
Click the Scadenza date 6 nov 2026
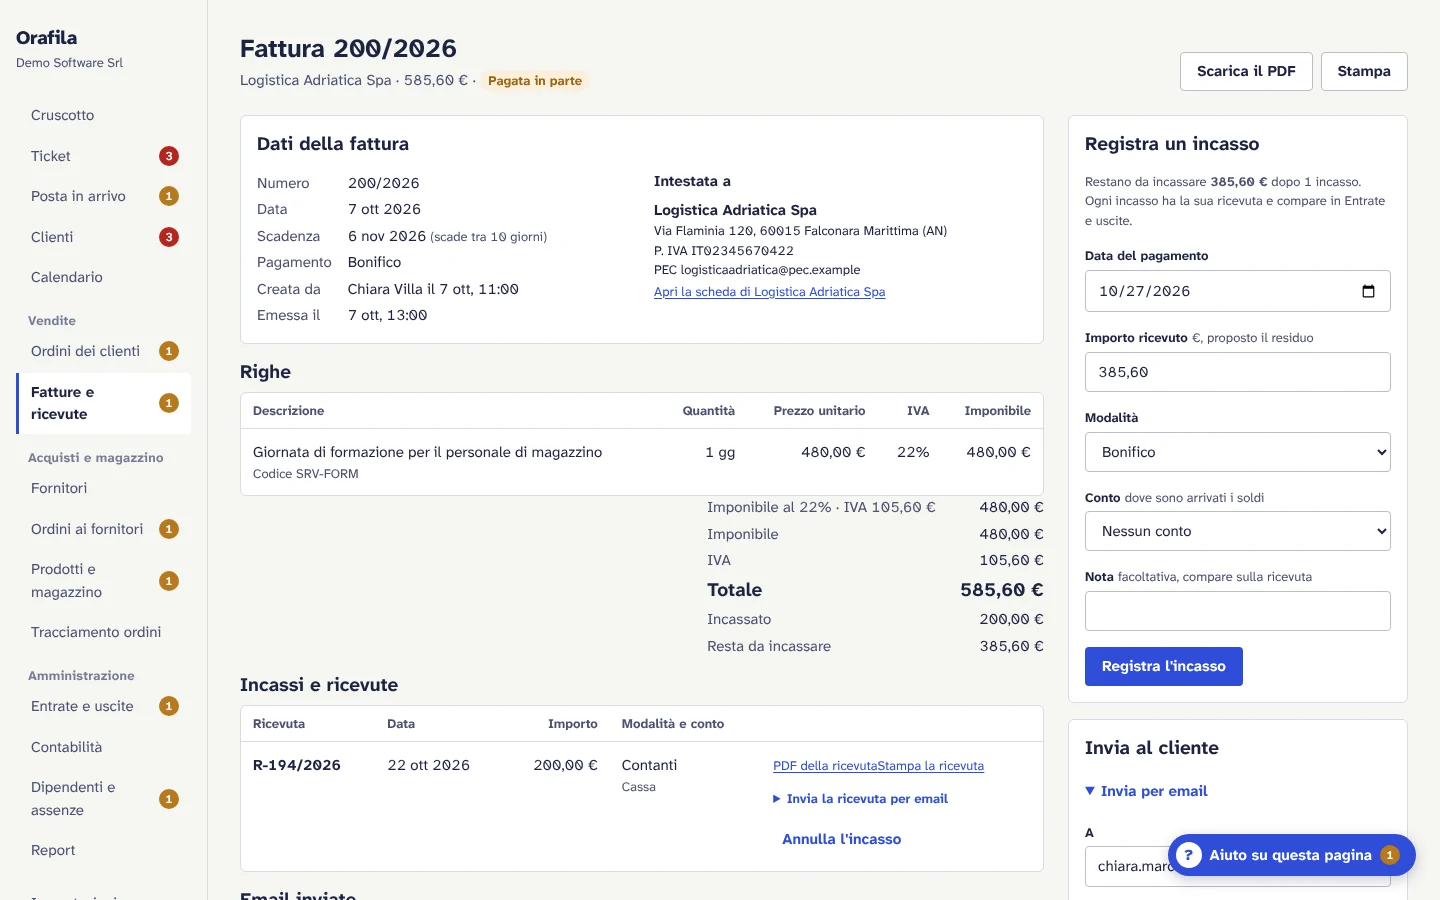(x=387, y=236)
